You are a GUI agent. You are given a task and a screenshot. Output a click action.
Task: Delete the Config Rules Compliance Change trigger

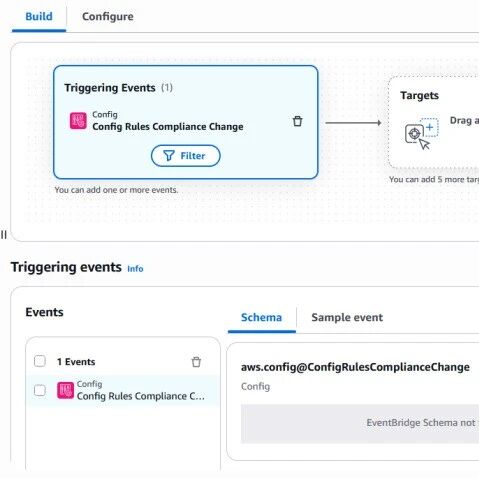coord(297,121)
